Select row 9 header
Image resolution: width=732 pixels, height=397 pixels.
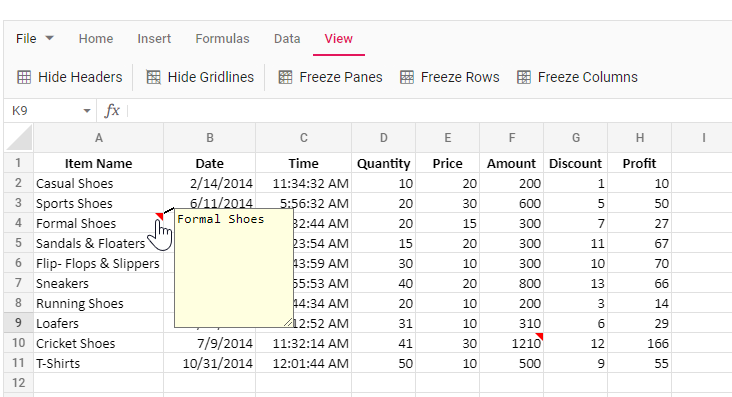[19, 323]
